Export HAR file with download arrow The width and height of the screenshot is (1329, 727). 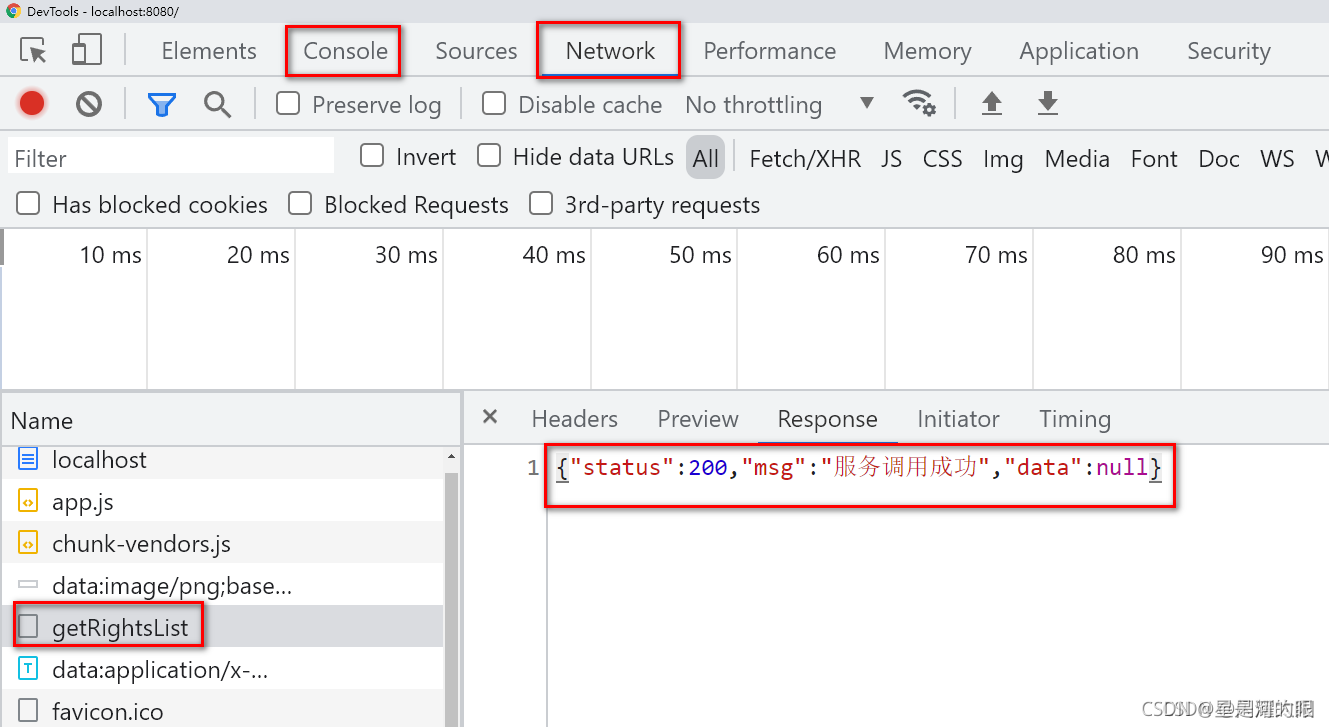click(x=1047, y=103)
